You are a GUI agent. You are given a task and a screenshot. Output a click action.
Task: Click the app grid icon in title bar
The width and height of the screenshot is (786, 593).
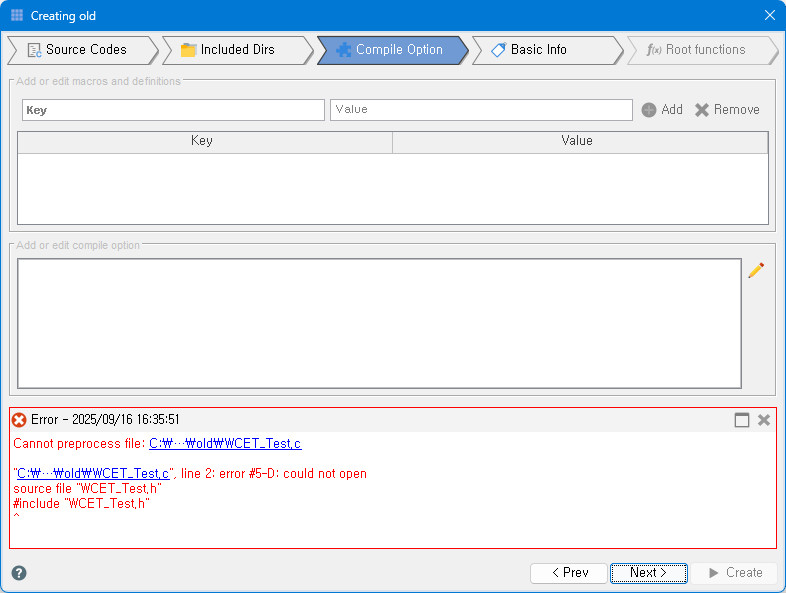[17, 16]
